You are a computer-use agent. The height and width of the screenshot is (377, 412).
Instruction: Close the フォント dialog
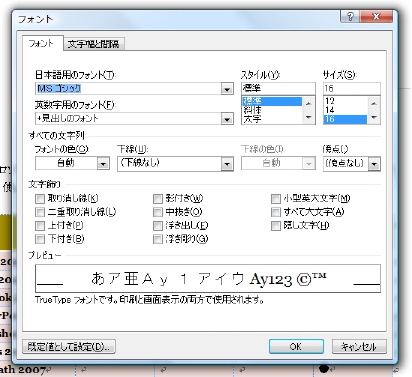click(x=376, y=16)
